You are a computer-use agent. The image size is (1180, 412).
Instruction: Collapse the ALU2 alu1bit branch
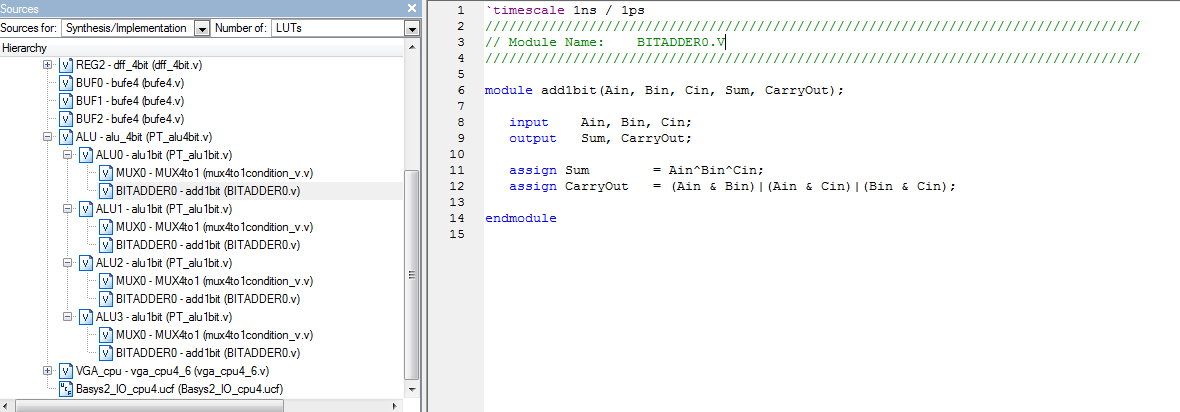click(x=68, y=263)
